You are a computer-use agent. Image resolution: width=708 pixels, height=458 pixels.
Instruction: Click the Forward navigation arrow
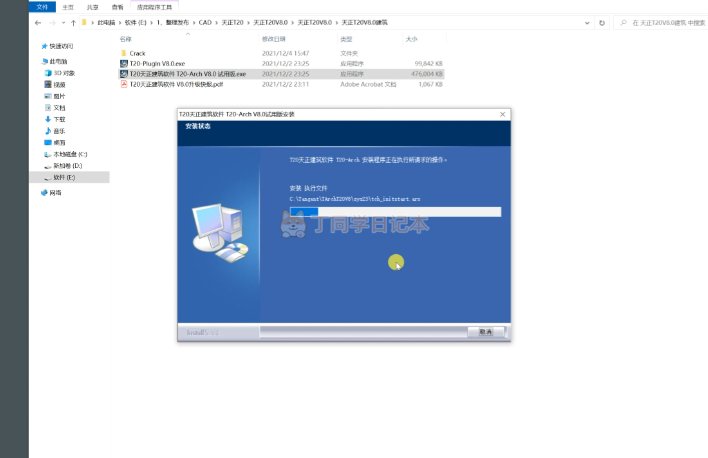tap(52, 23)
